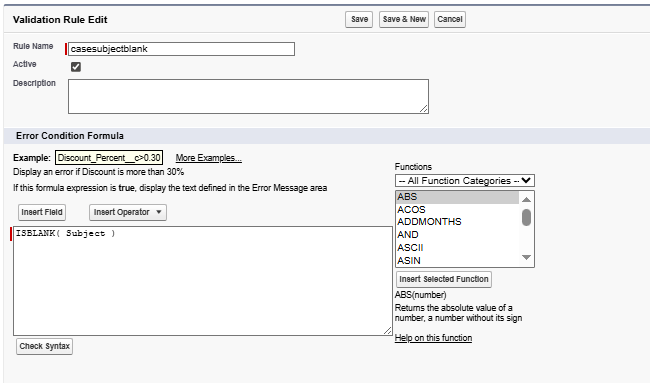Click the Save button
The width and height of the screenshot is (650, 383).
click(x=359, y=19)
